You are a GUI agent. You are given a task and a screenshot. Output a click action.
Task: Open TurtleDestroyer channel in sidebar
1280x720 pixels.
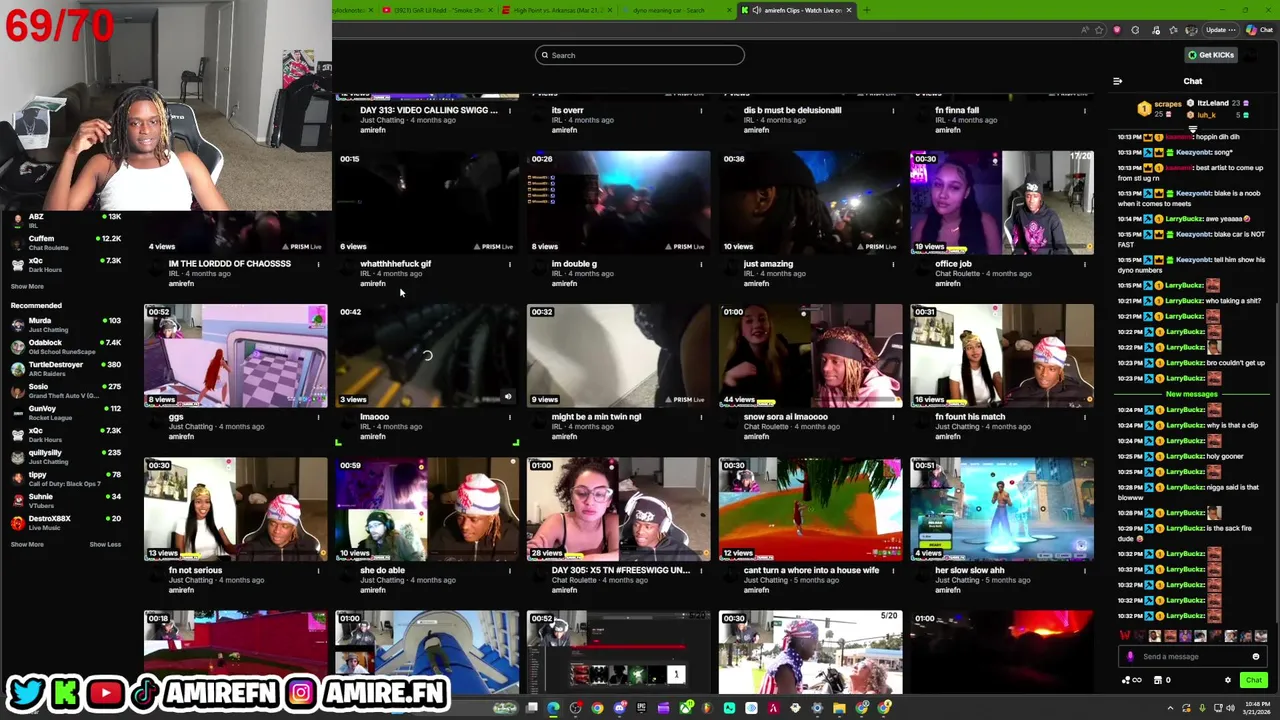(66, 368)
